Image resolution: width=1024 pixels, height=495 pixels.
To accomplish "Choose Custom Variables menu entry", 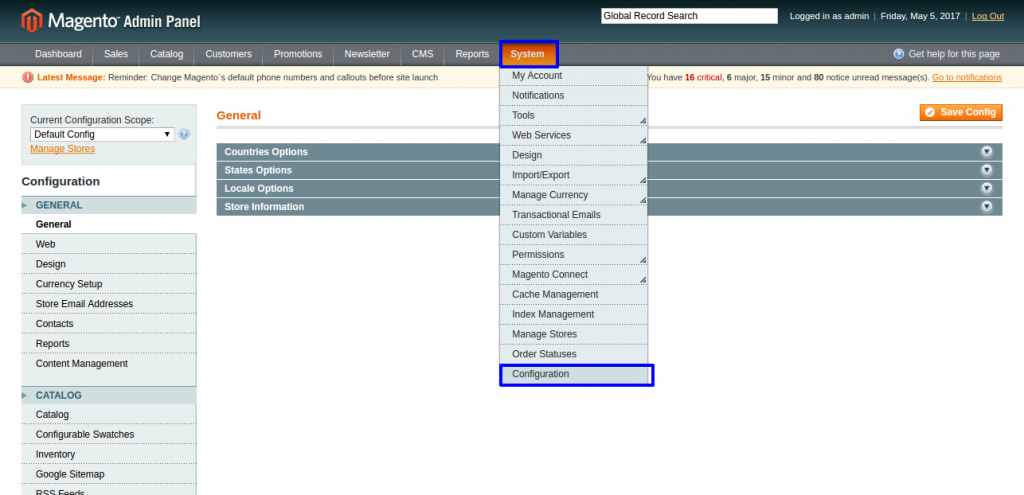I will (x=574, y=234).
